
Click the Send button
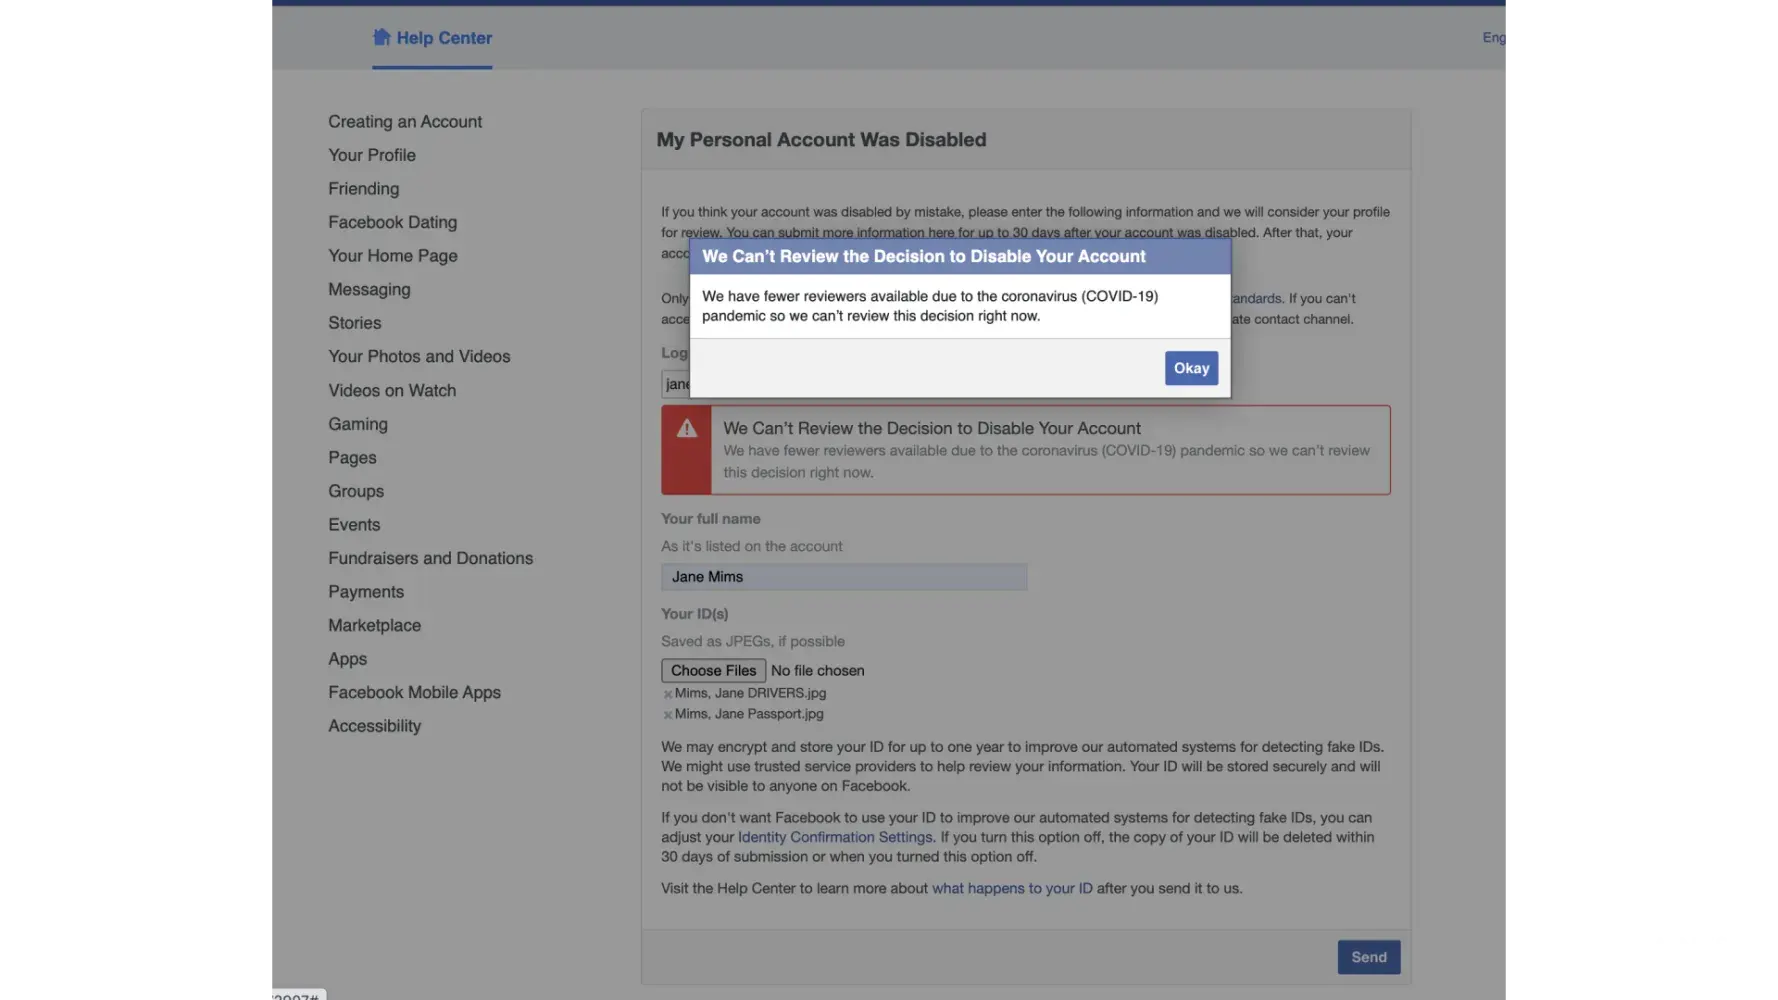[x=1368, y=957]
